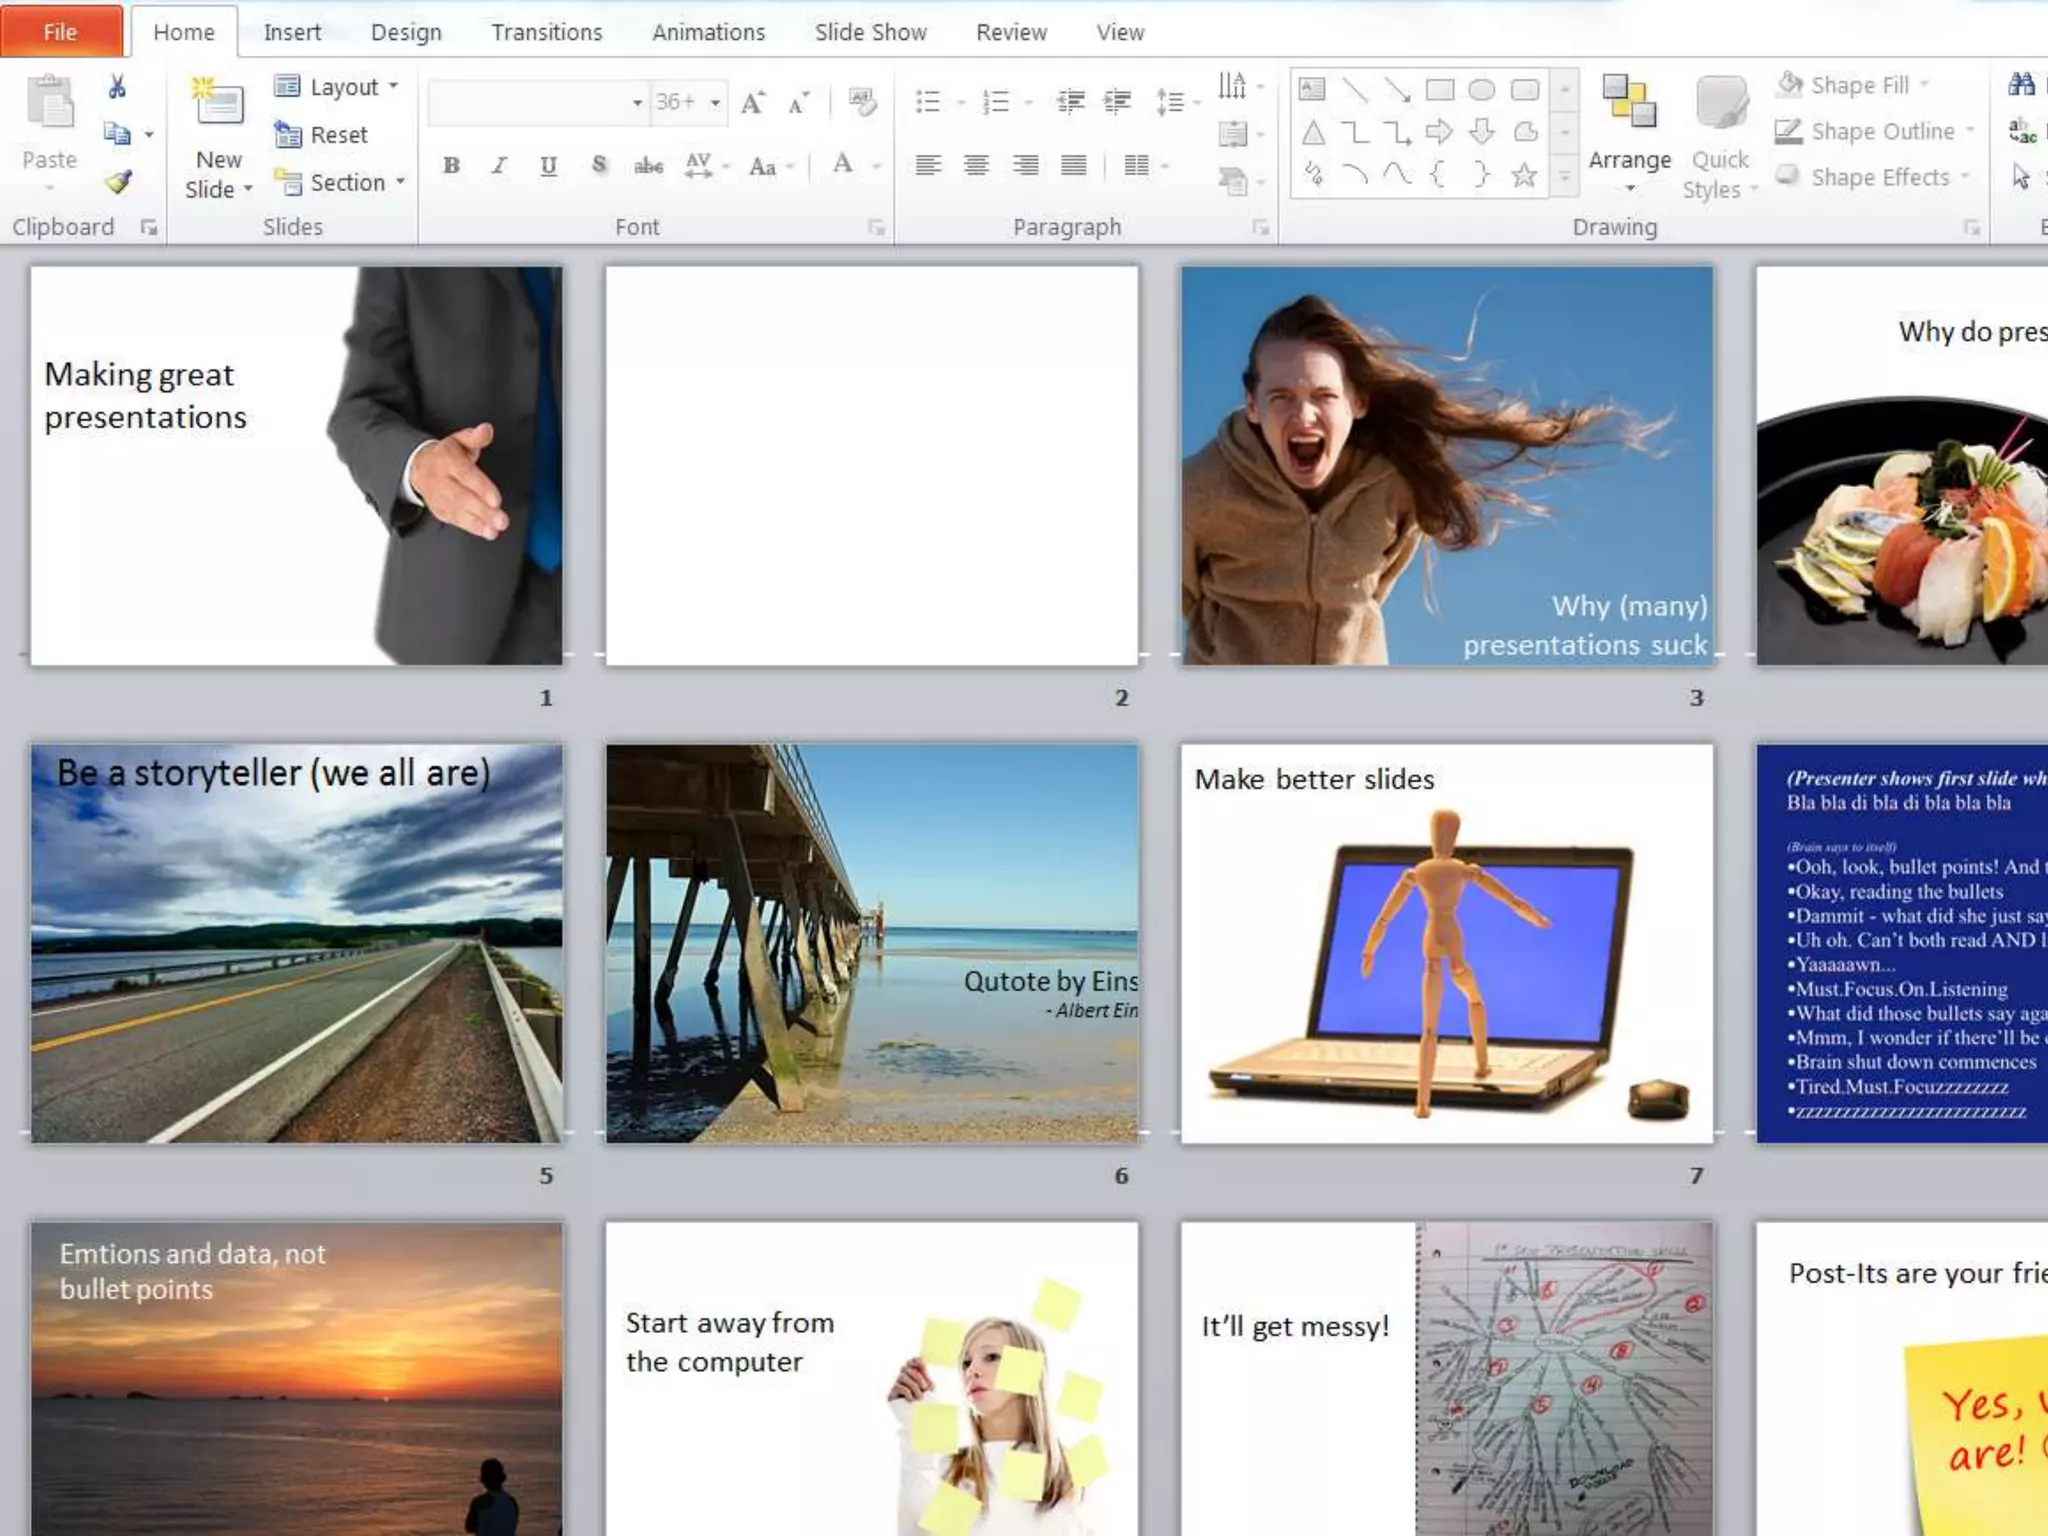Click the Clear Formatting icon
This screenshot has height=1536, width=2048.
pyautogui.click(x=861, y=102)
